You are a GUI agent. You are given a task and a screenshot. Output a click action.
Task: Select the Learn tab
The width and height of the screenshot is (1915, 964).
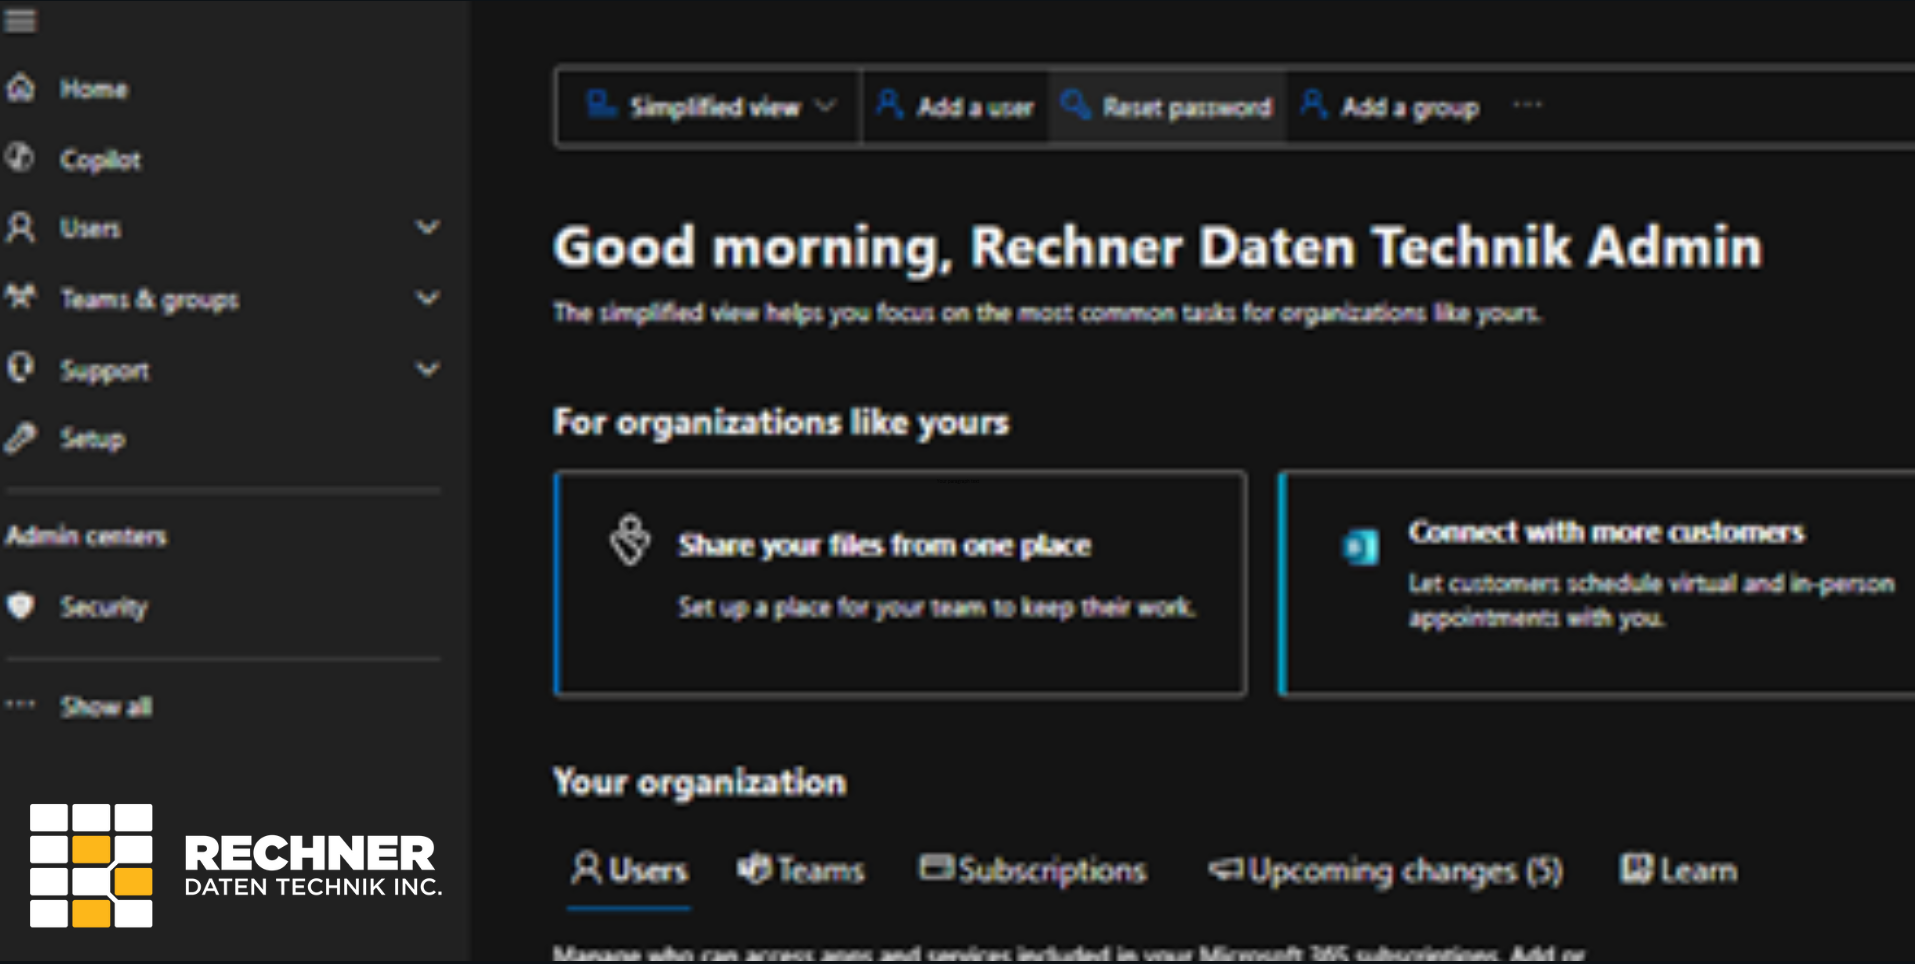1679,870
